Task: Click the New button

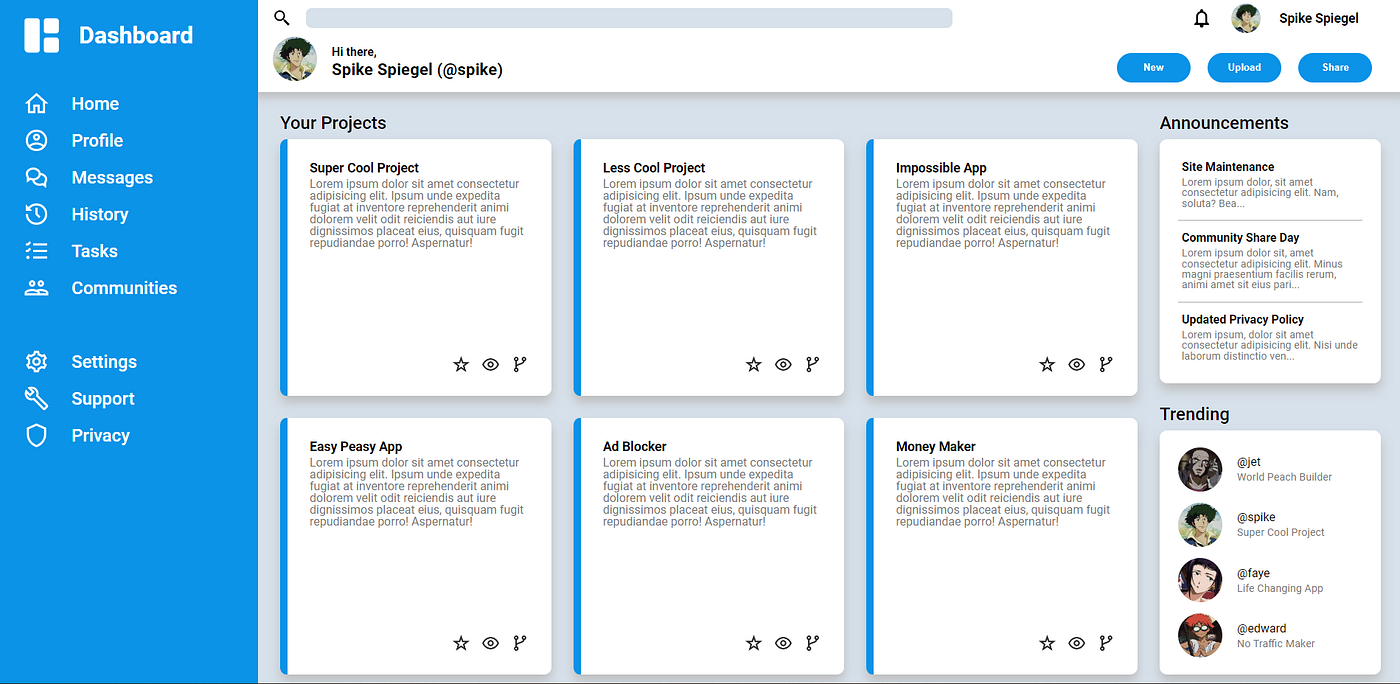Action: pyautogui.click(x=1153, y=67)
